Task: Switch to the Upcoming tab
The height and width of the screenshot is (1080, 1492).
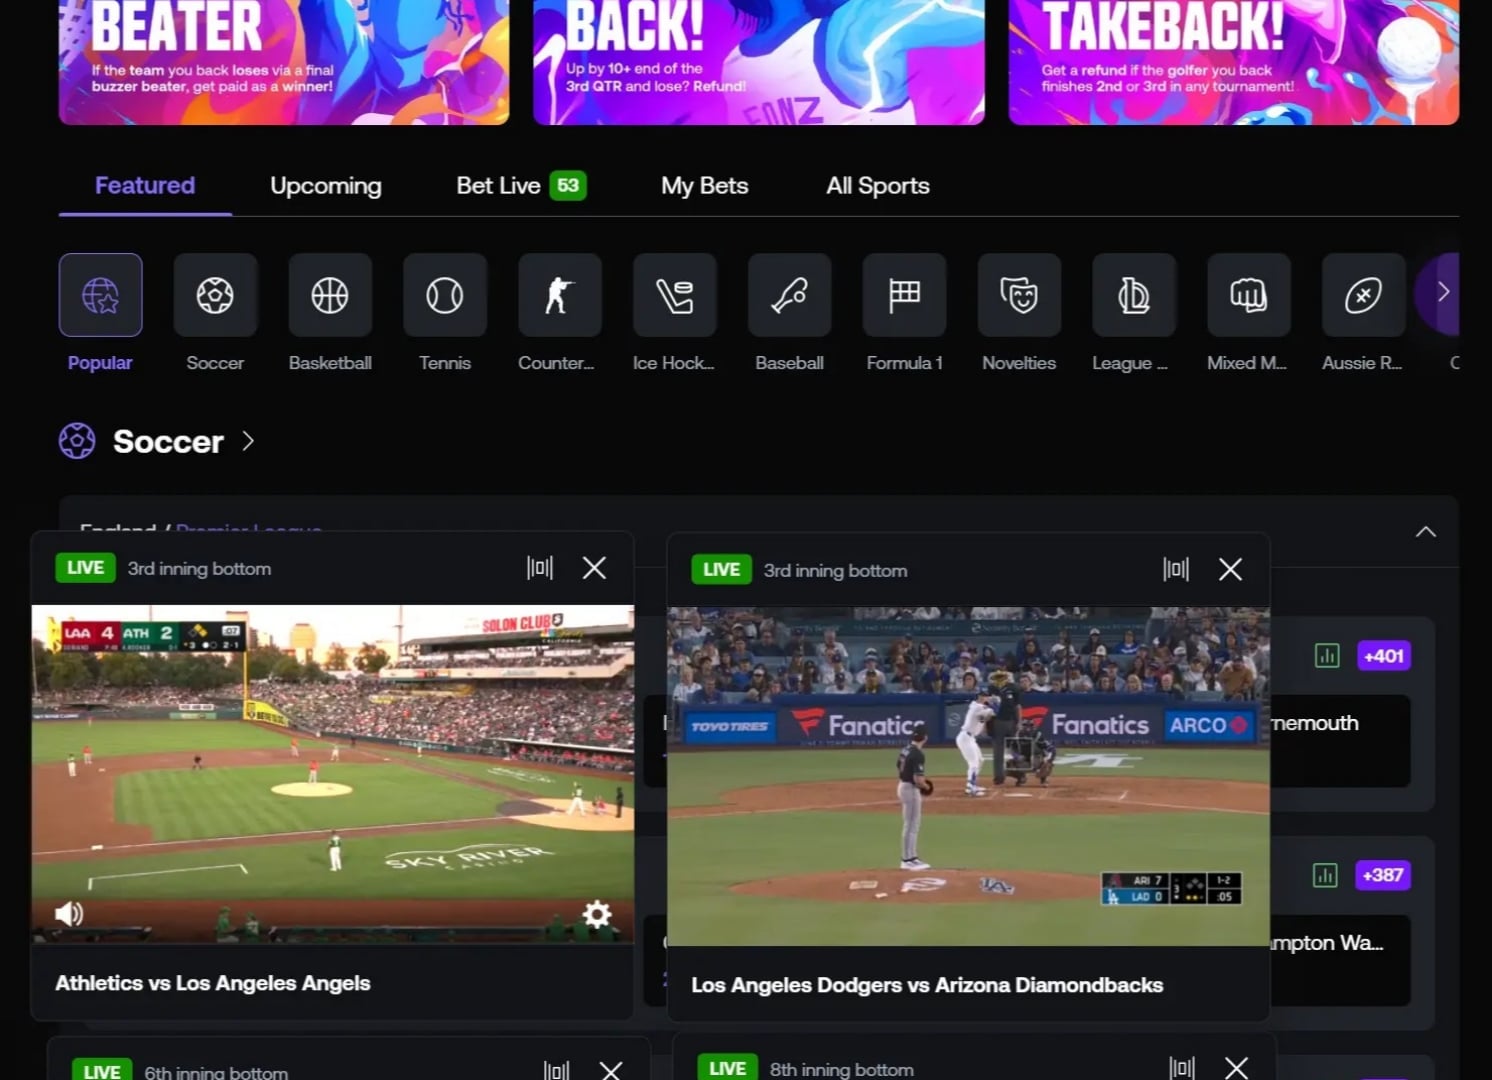Action: coord(326,185)
